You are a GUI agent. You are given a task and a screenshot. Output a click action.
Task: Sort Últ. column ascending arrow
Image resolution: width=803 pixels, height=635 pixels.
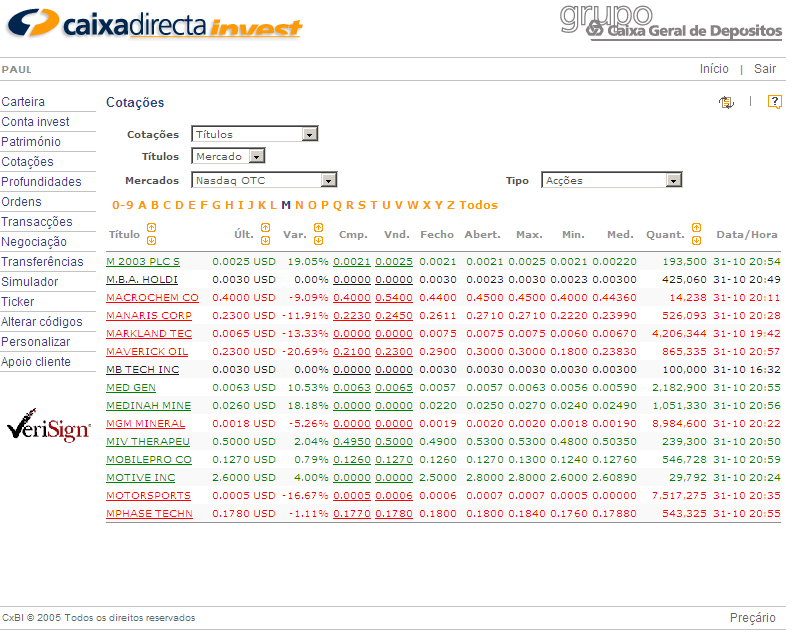(265, 228)
